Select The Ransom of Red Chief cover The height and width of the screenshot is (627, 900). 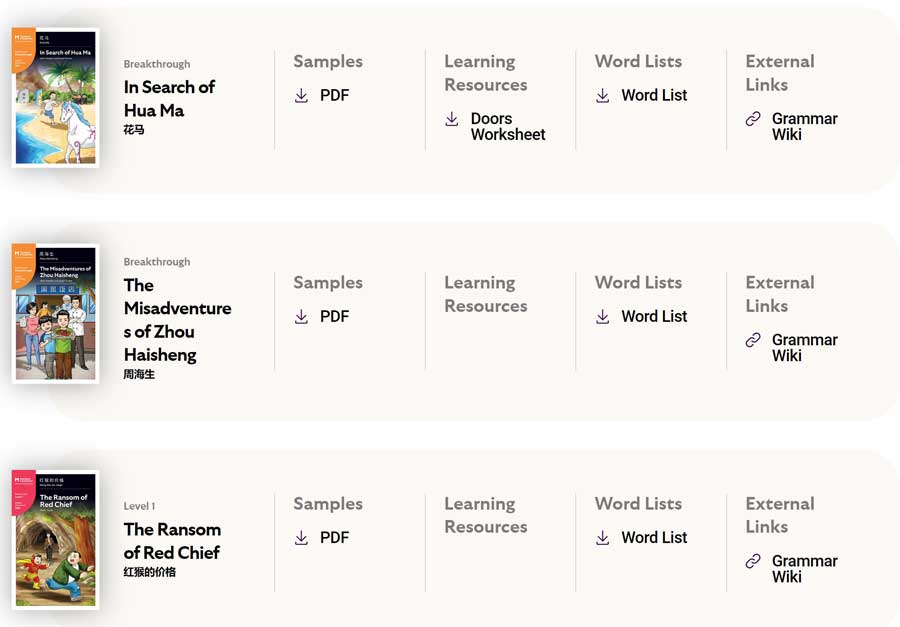55,539
